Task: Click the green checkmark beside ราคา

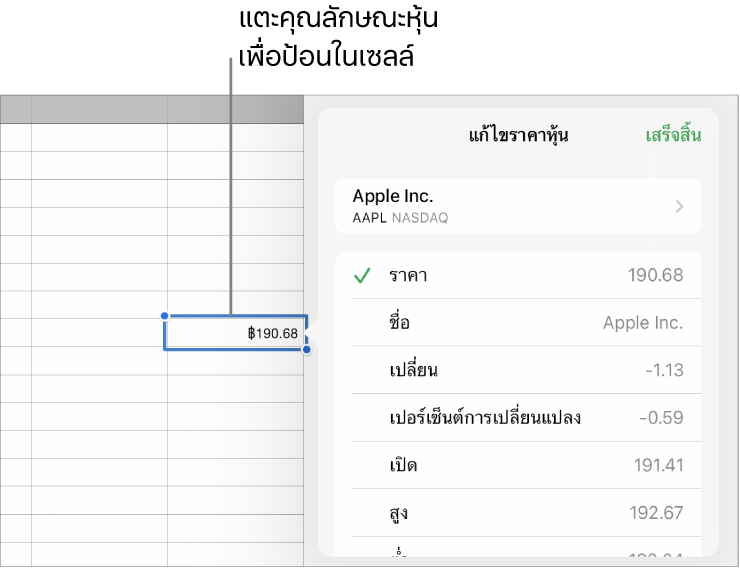Action: click(x=362, y=275)
